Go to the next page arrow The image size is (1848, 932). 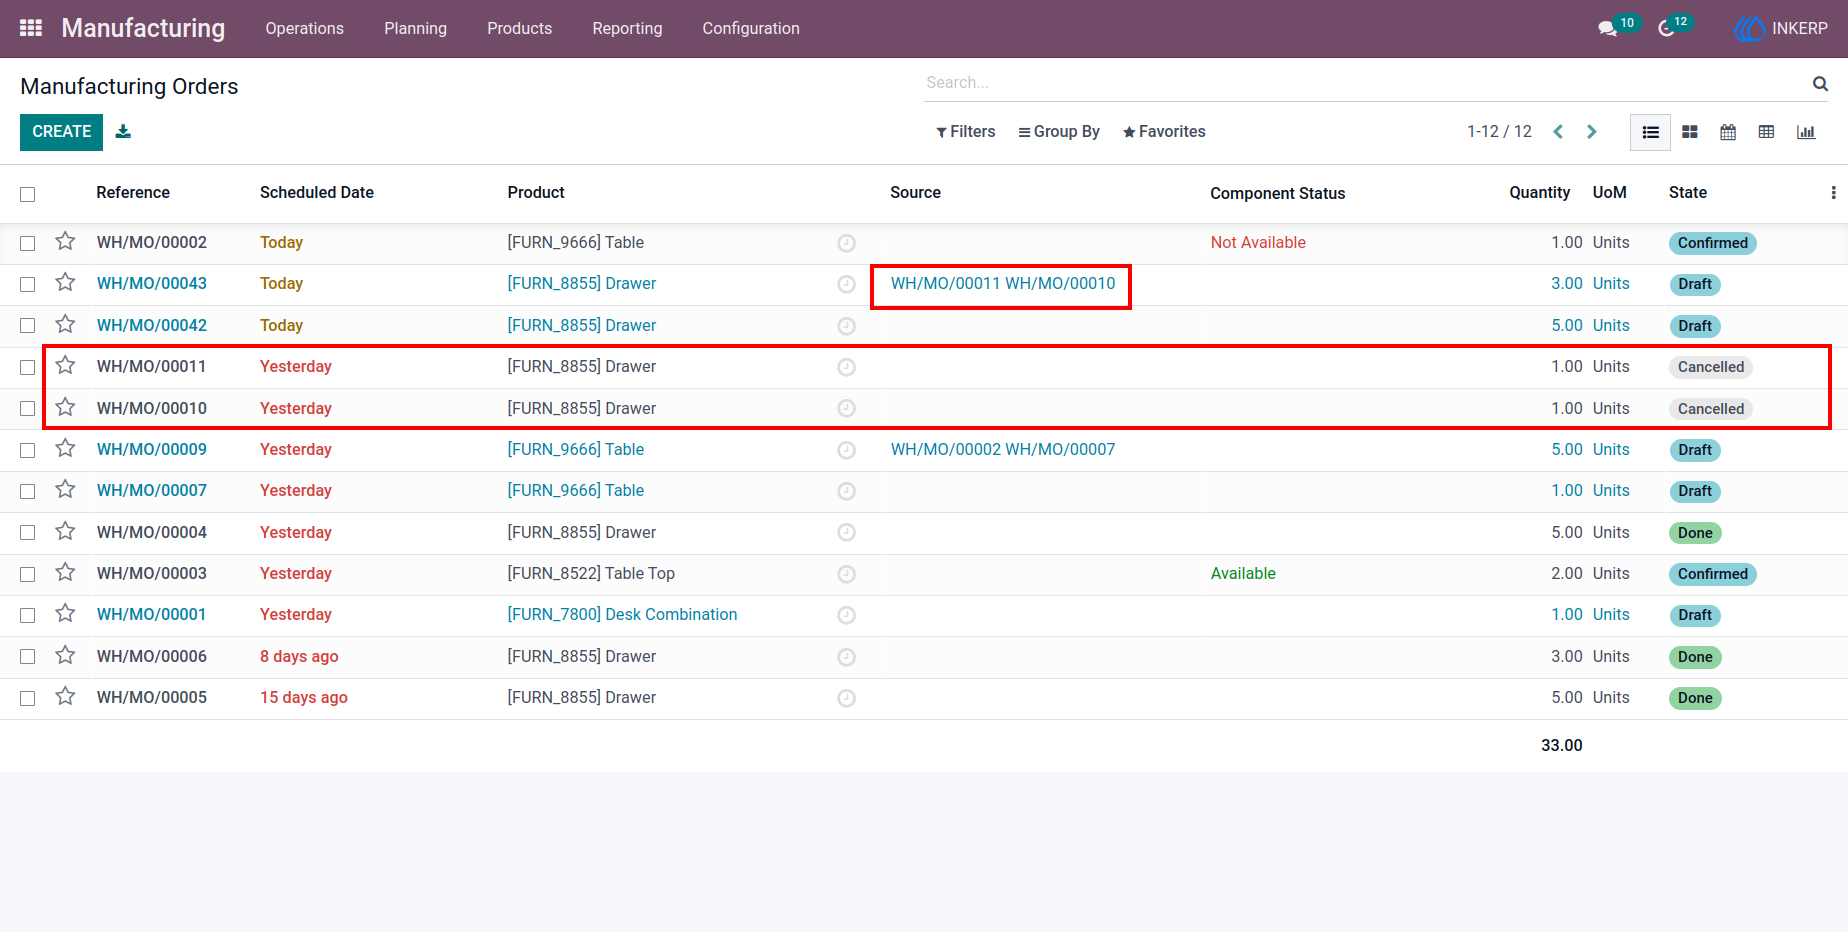(1592, 132)
